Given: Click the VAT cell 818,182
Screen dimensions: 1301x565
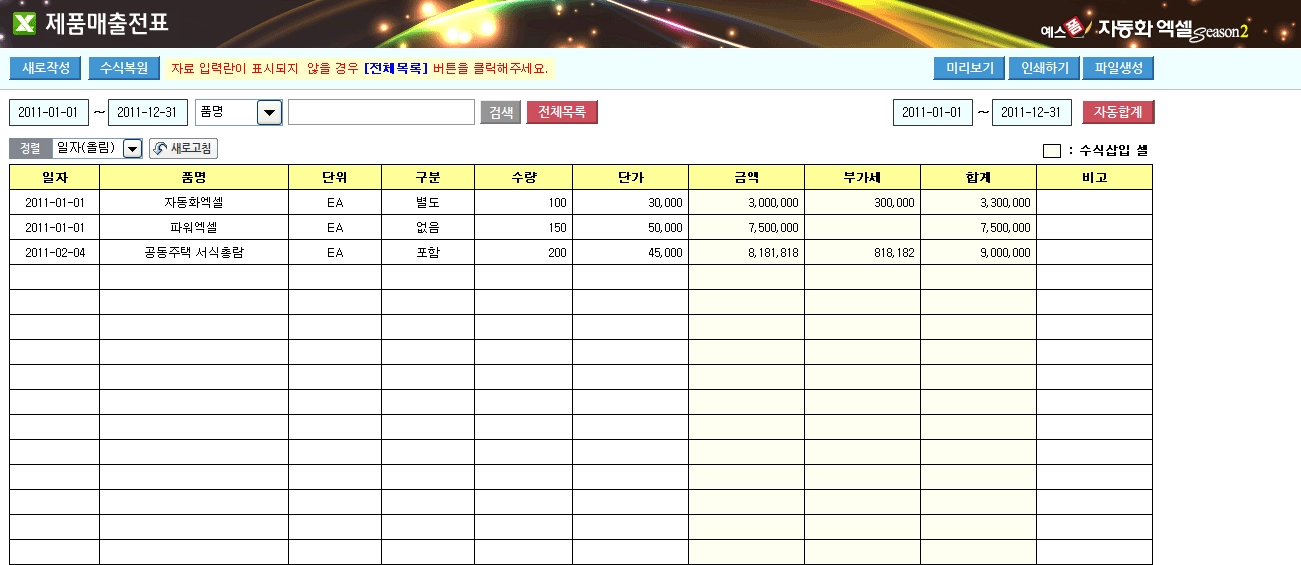Looking at the screenshot, I should pyautogui.click(x=863, y=252).
